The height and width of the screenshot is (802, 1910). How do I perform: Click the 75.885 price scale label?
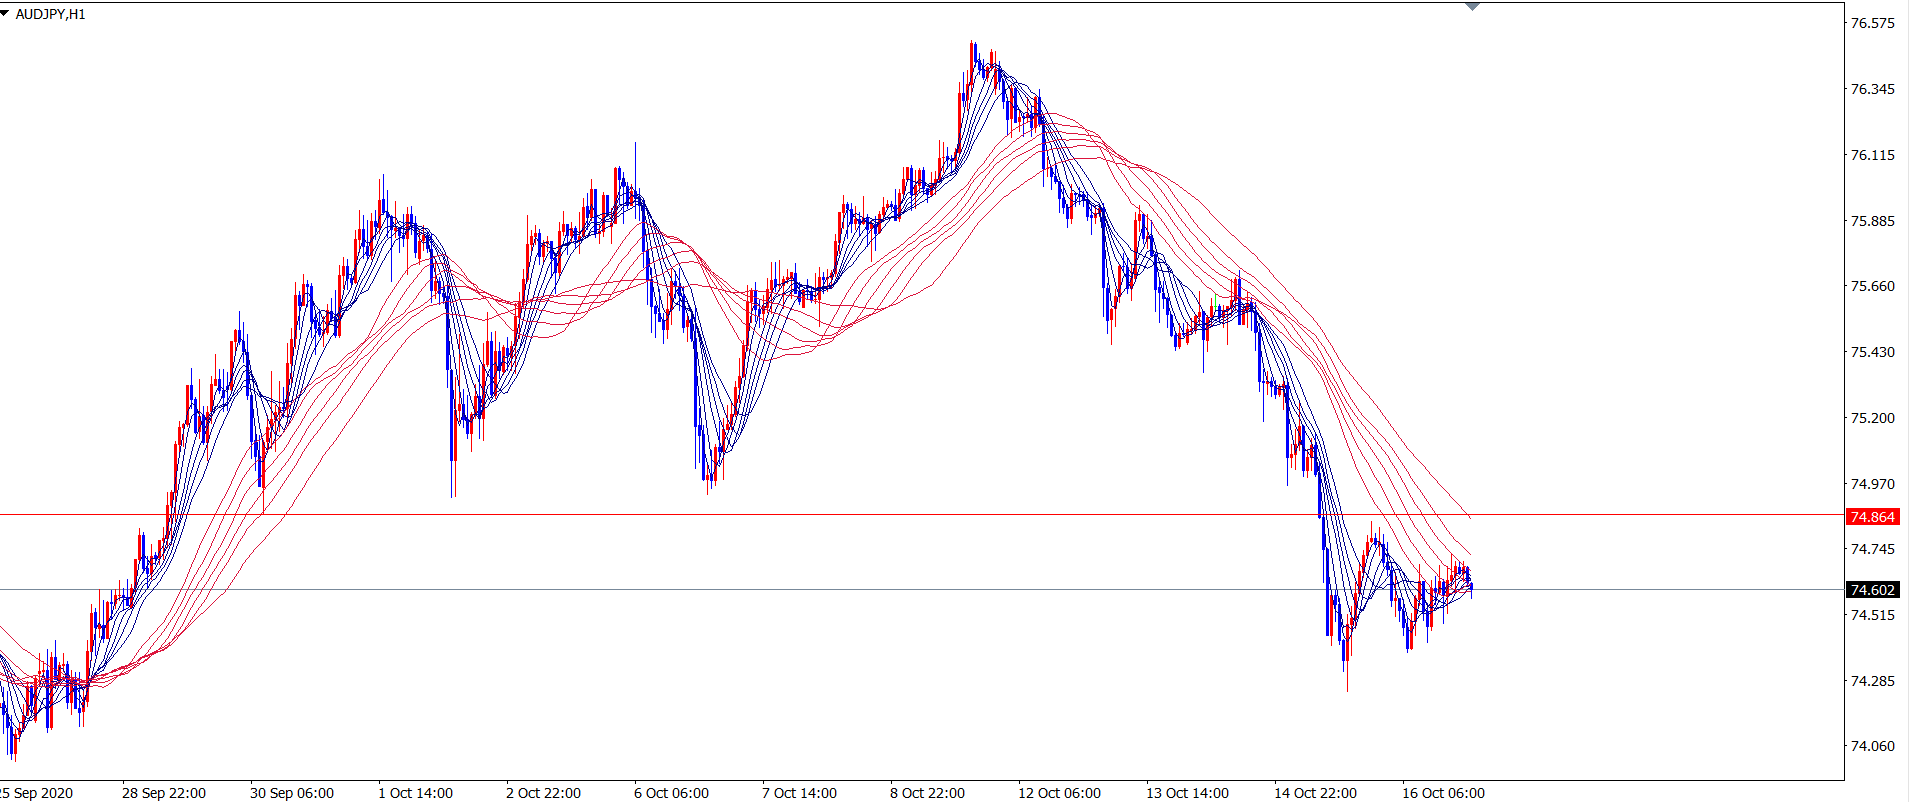1872,221
